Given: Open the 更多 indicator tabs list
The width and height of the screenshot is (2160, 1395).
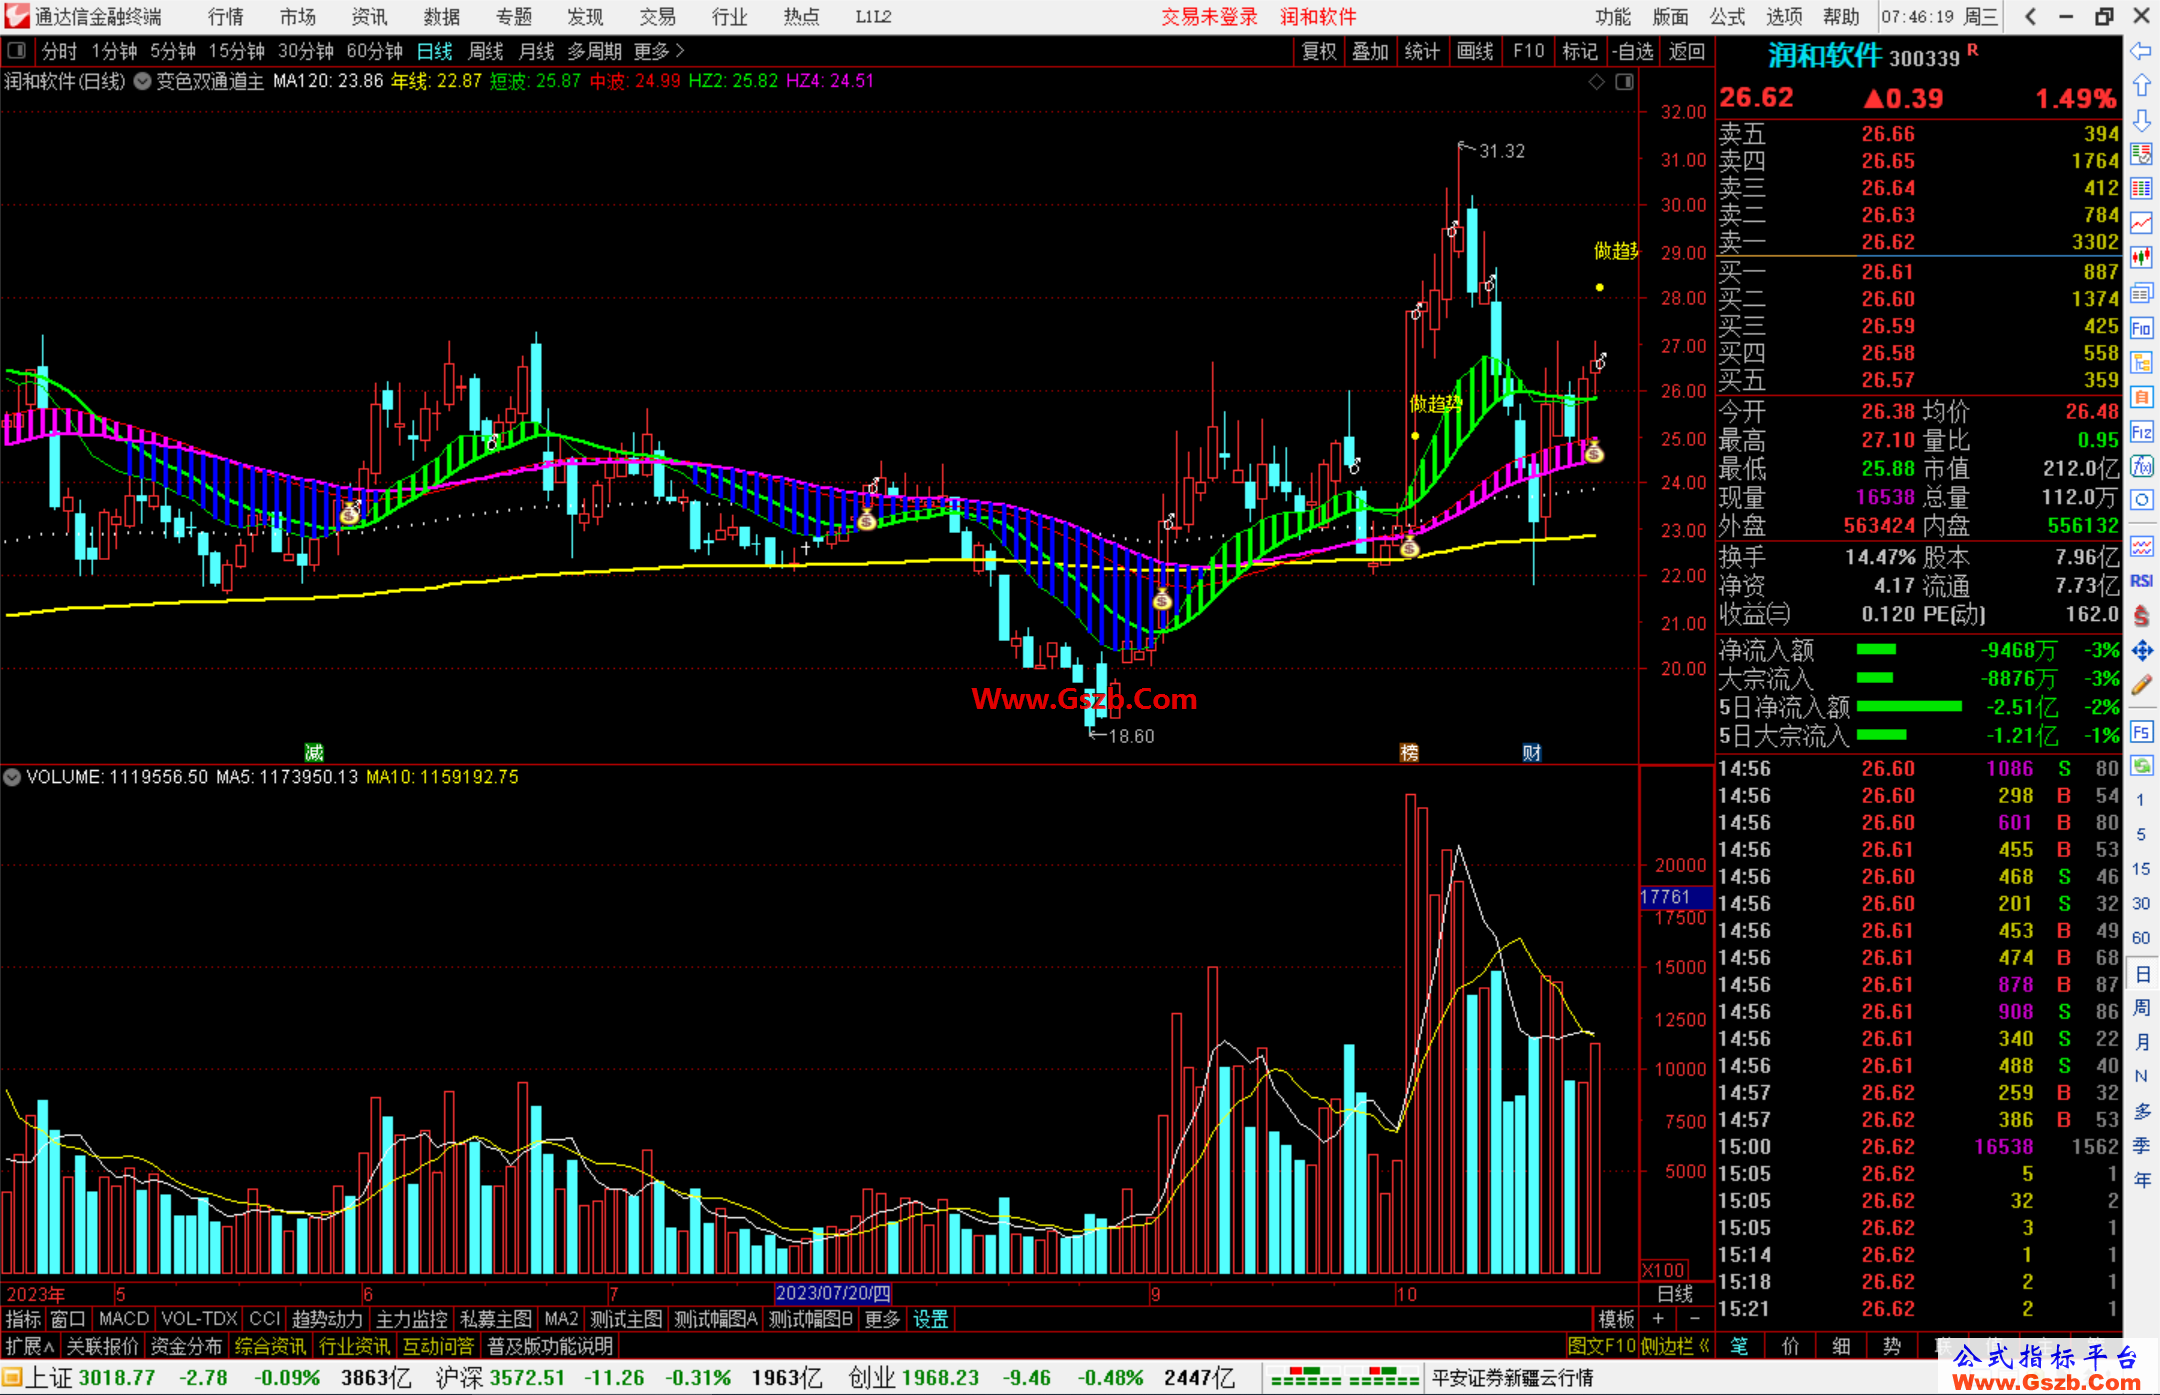Looking at the screenshot, I should 882,1319.
